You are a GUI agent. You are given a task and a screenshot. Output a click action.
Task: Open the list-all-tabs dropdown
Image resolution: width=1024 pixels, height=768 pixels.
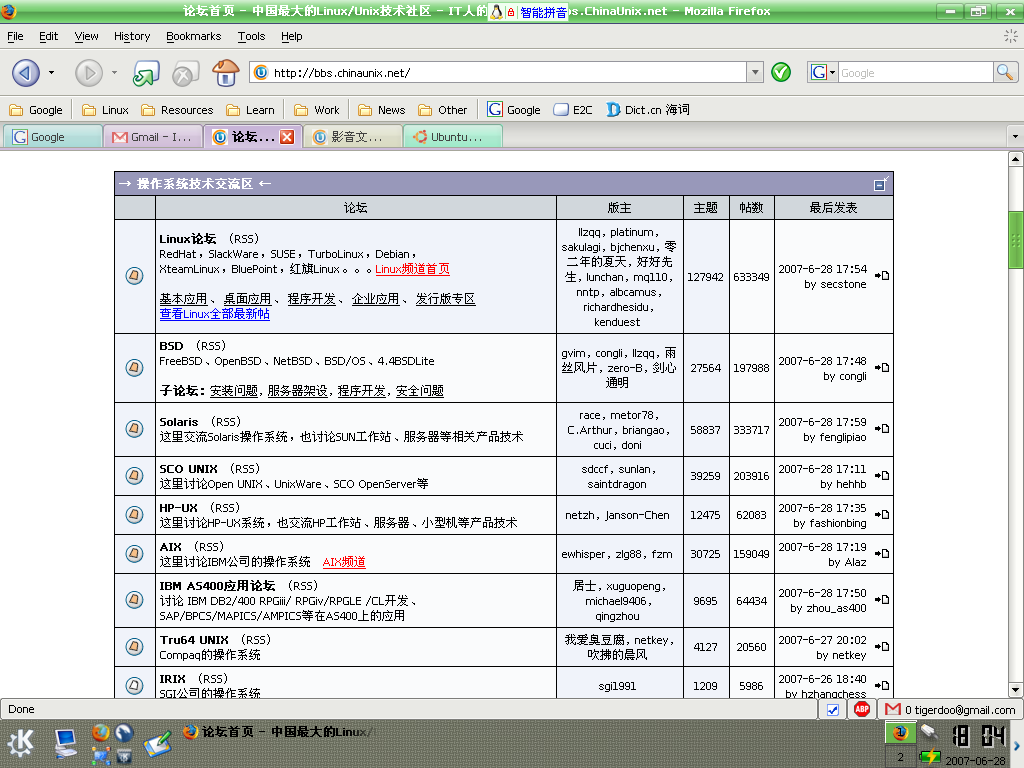click(1015, 136)
